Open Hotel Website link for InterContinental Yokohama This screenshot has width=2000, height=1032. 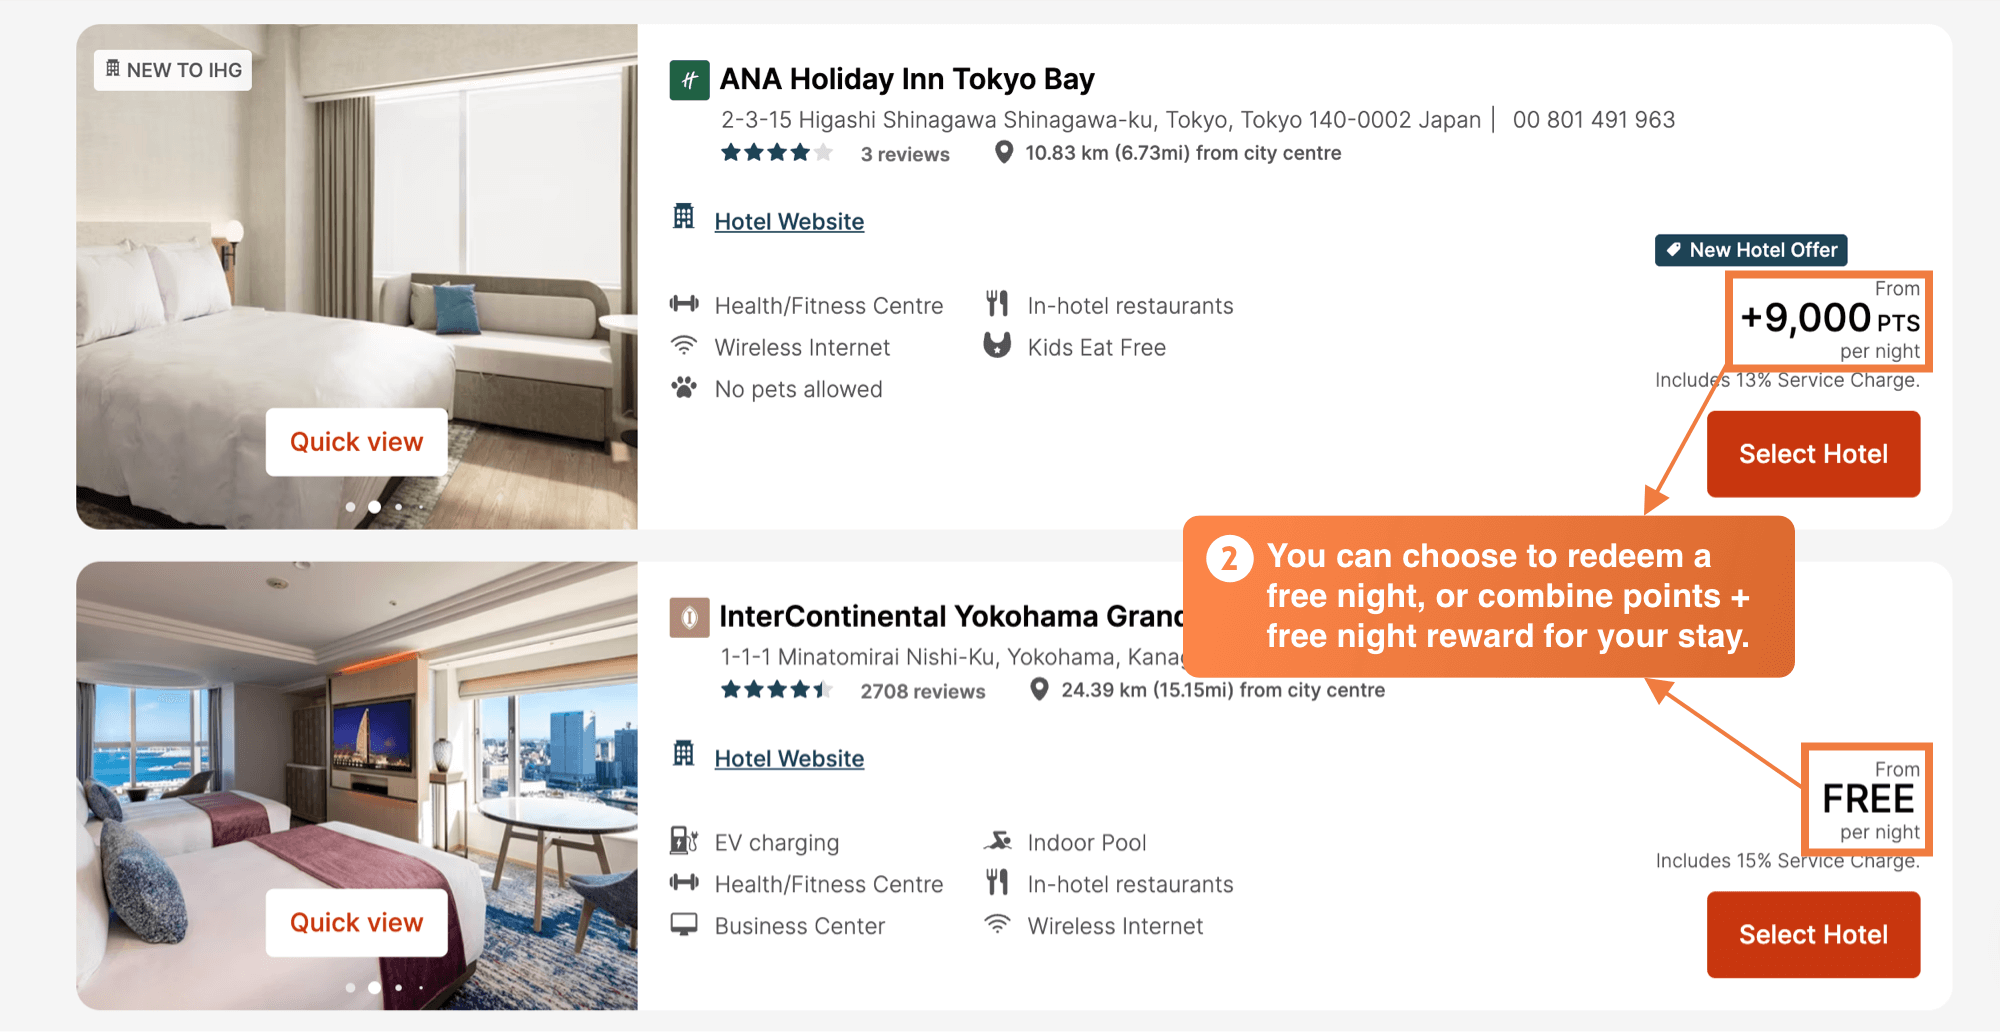coord(789,759)
